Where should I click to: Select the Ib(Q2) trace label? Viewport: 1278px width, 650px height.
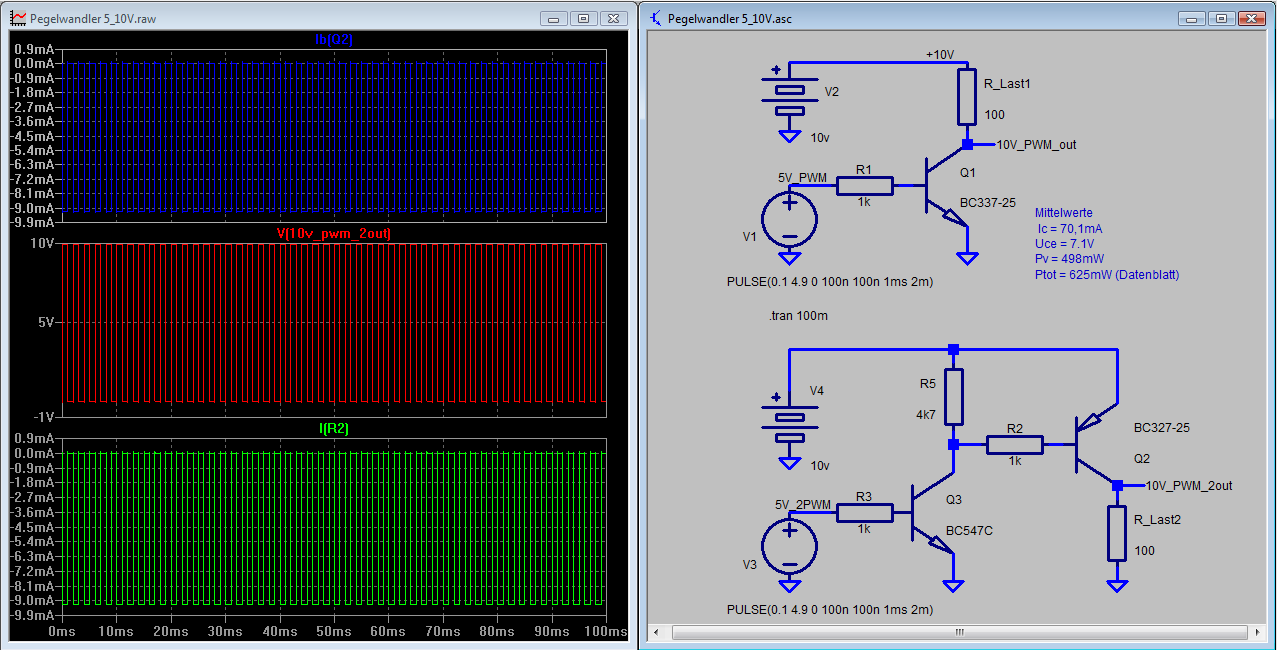[x=333, y=39]
